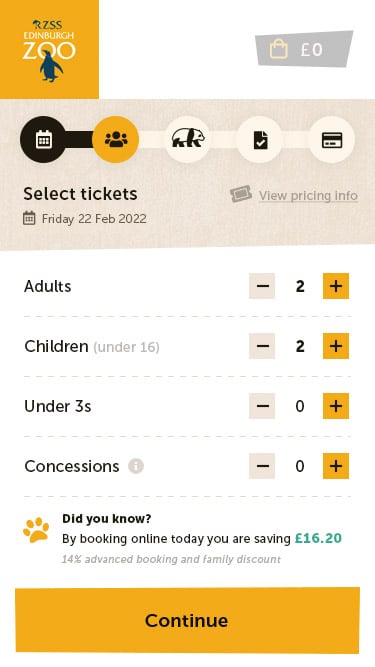375x667 pixels.
Task: Jump to the panda step icon
Action: [x=188, y=139]
